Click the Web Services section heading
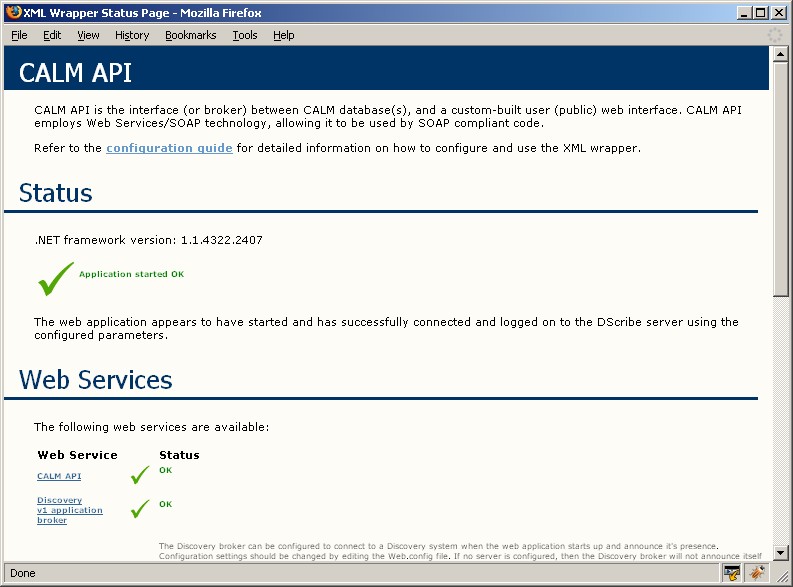Viewport: 793px width, 587px height. 96,380
